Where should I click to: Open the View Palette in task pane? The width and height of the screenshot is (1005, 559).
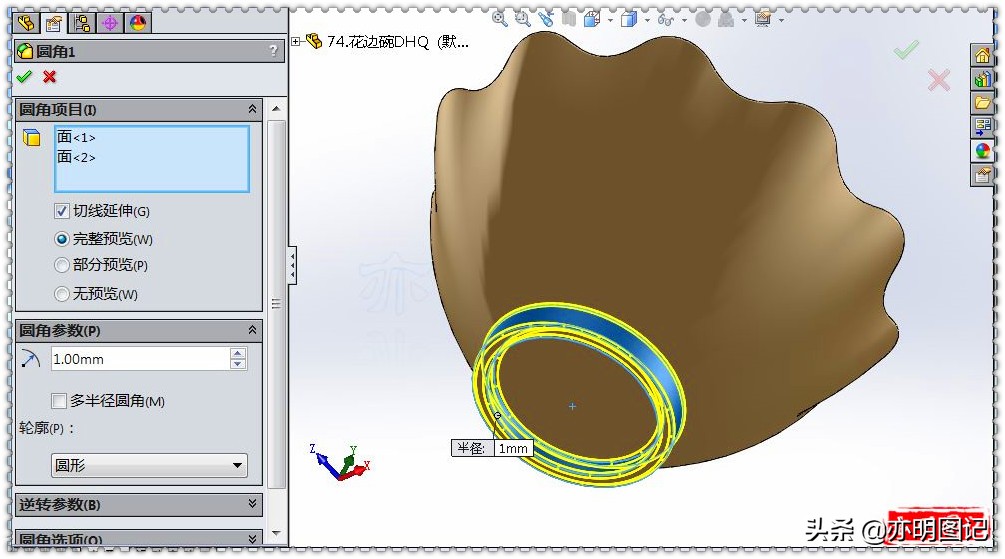point(983,126)
